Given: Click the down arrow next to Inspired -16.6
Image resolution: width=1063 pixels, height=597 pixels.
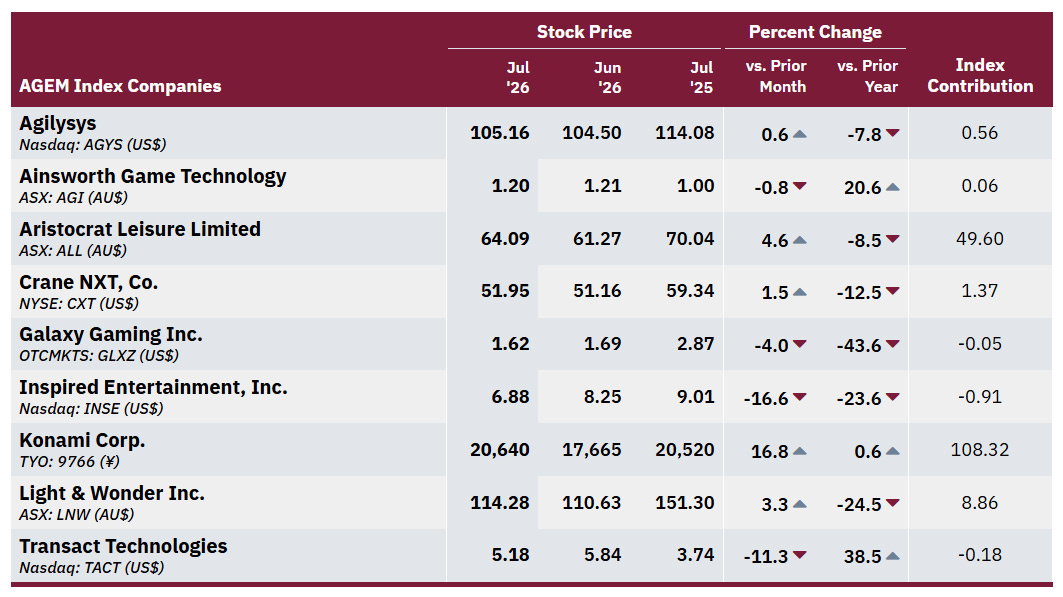Looking at the screenshot, I should [799, 397].
